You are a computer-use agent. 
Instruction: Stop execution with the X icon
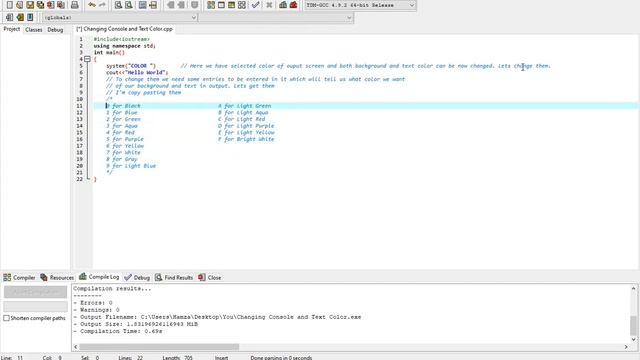[x=269, y=5]
